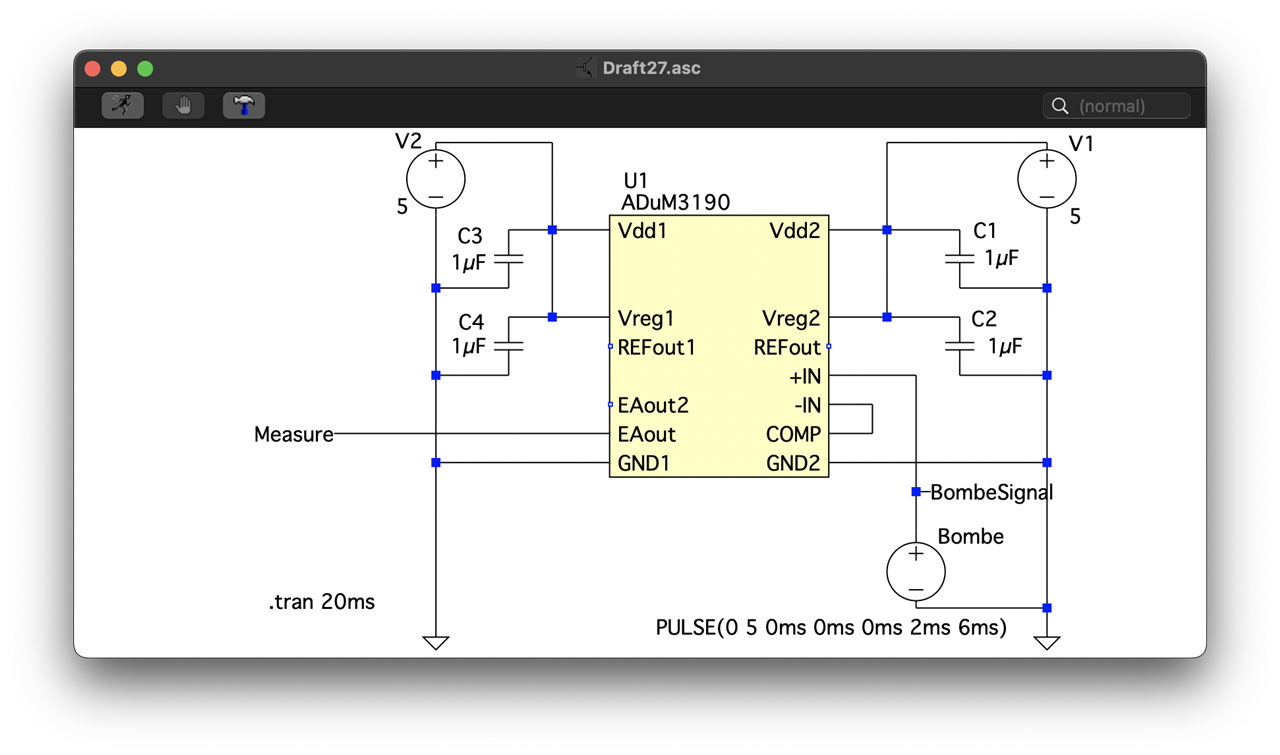Click the value 5 under V1
1280x755 pixels.
1075,216
